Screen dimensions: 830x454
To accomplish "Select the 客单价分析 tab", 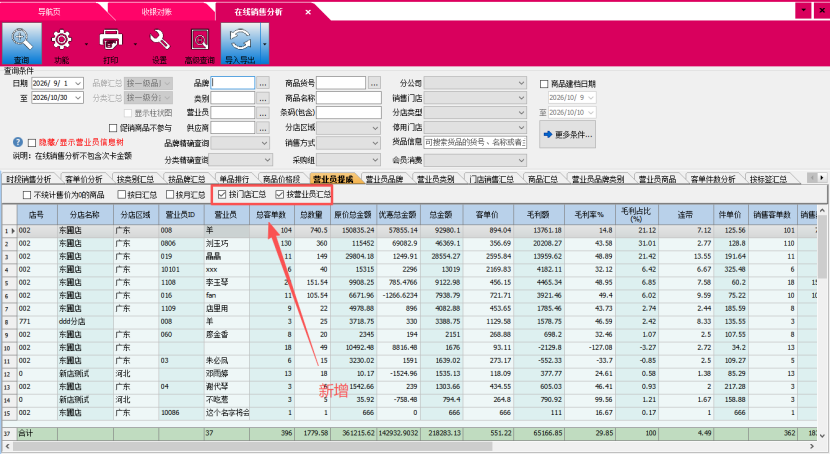I will 84,179.
